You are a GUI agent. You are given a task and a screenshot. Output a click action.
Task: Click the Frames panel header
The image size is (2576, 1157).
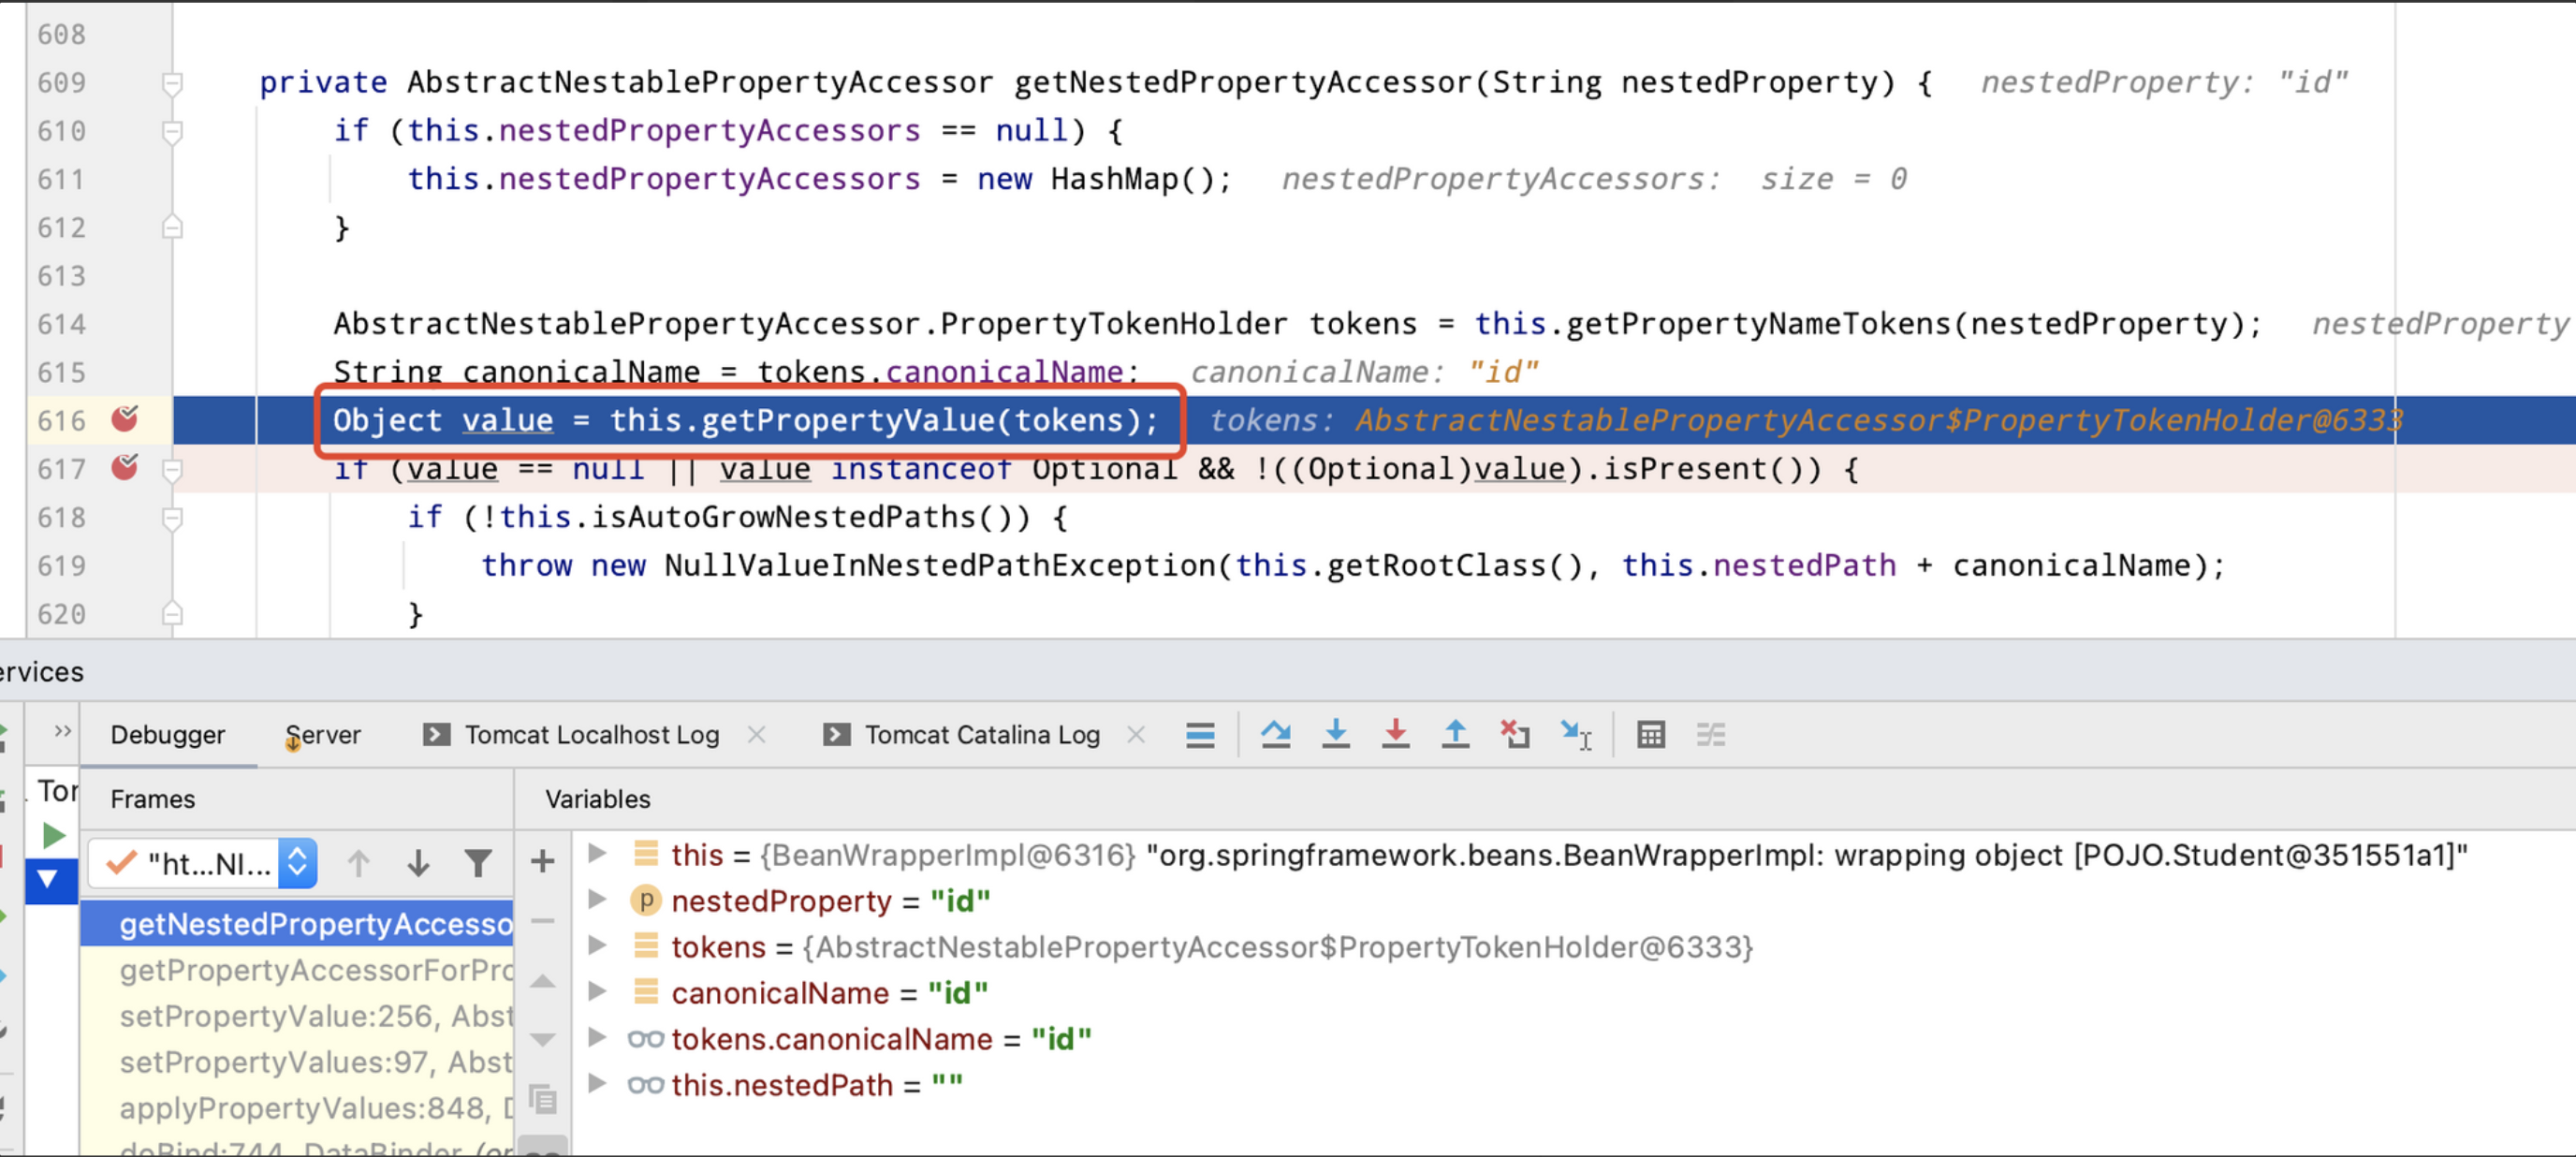(x=153, y=799)
